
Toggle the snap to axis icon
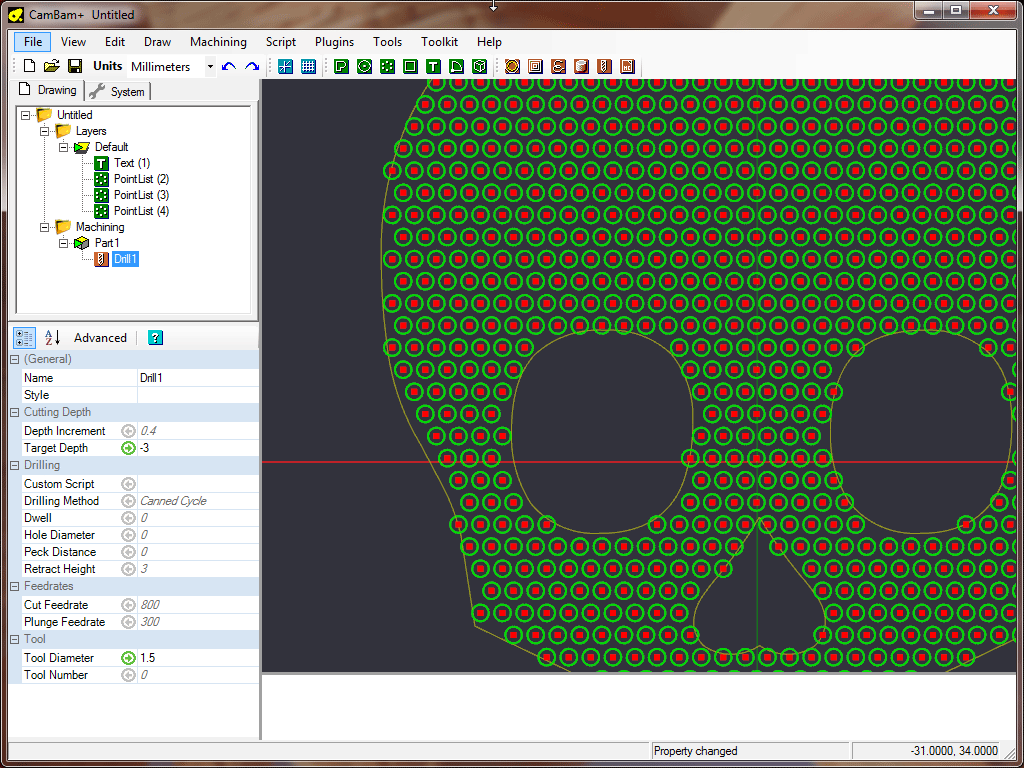click(285, 66)
